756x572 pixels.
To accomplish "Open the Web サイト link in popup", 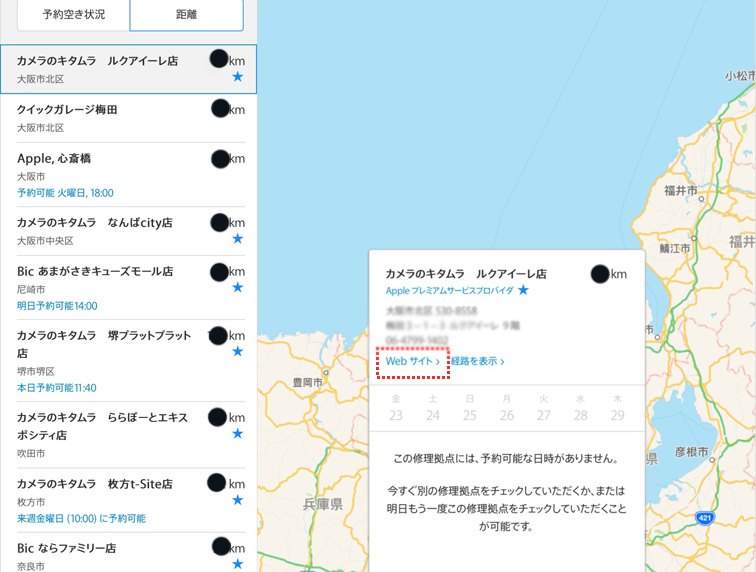I will pyautogui.click(x=413, y=361).
